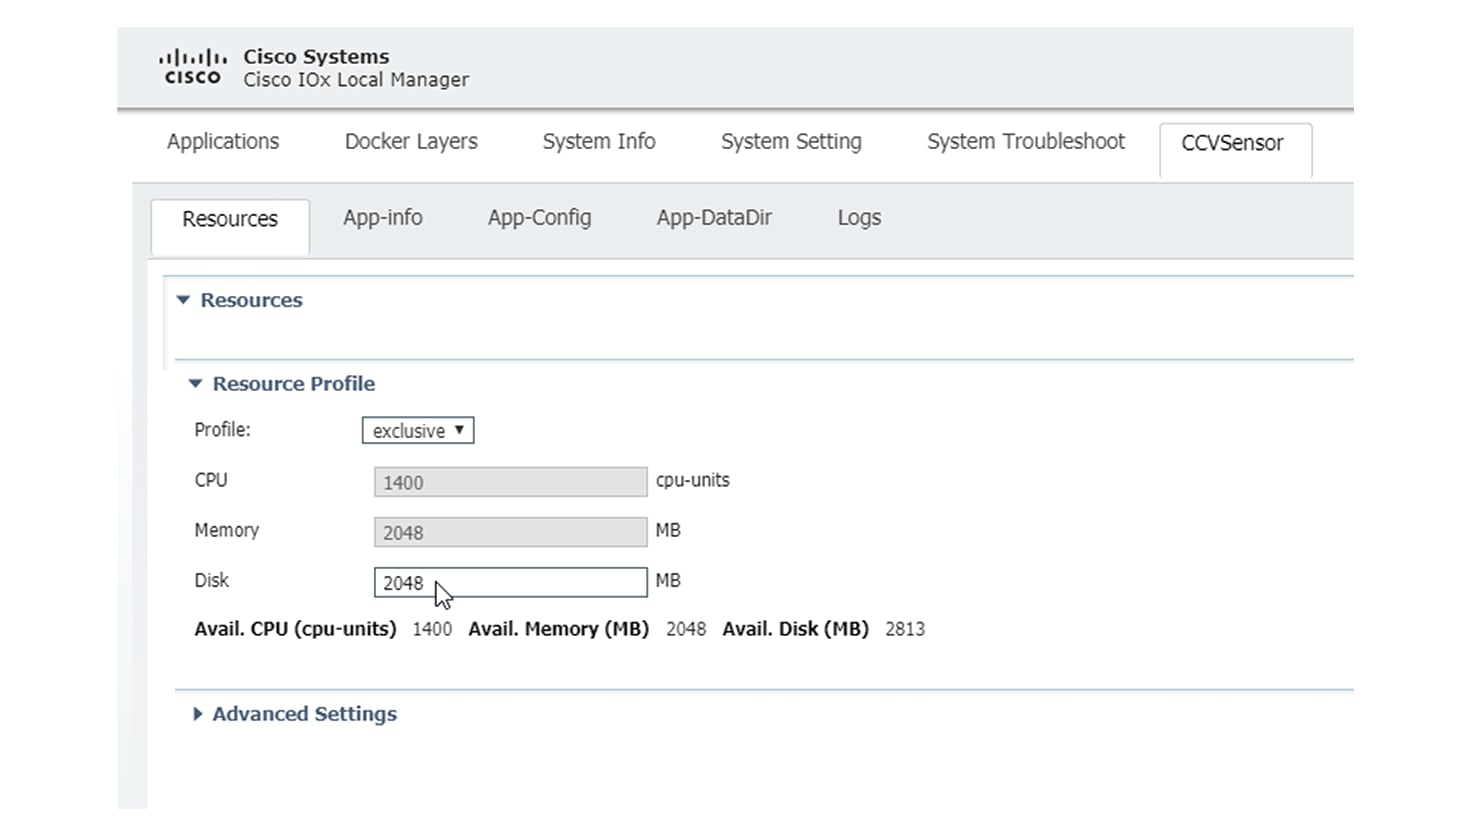Viewport: 1473px width, 836px height.
Task: Click the Cisco IOx Local Manager title
Action: coord(356,80)
